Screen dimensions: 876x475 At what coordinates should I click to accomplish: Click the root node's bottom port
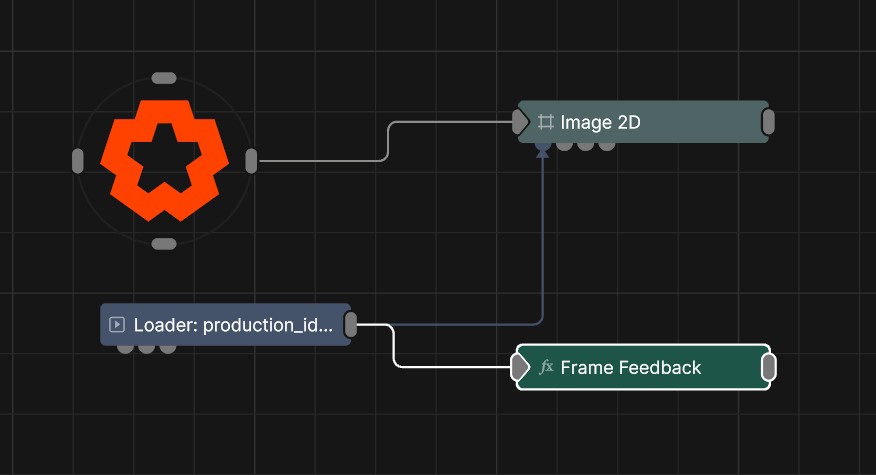point(164,243)
